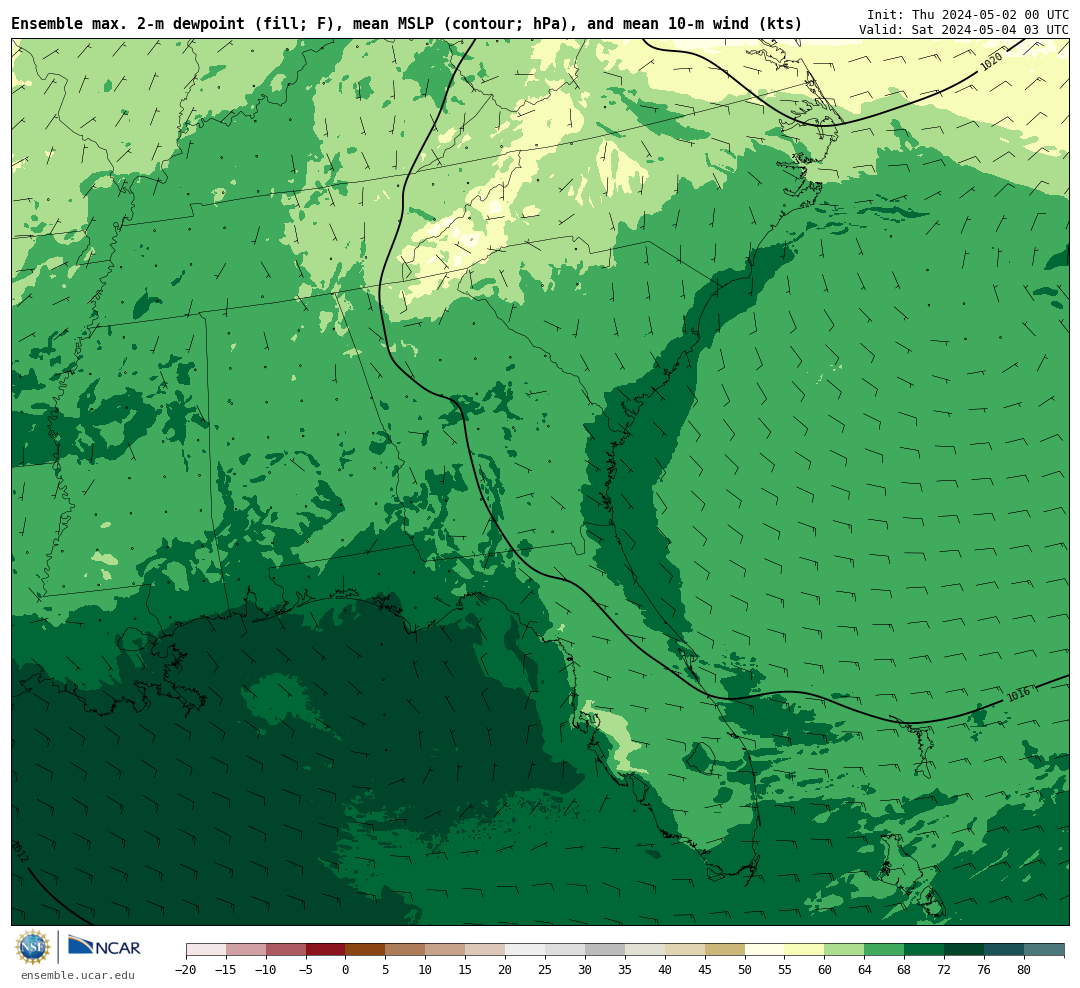The image size is (1080, 988).
Task: Pick the 20 to 25 near-white colorbar swatch
Action: [x=526, y=950]
